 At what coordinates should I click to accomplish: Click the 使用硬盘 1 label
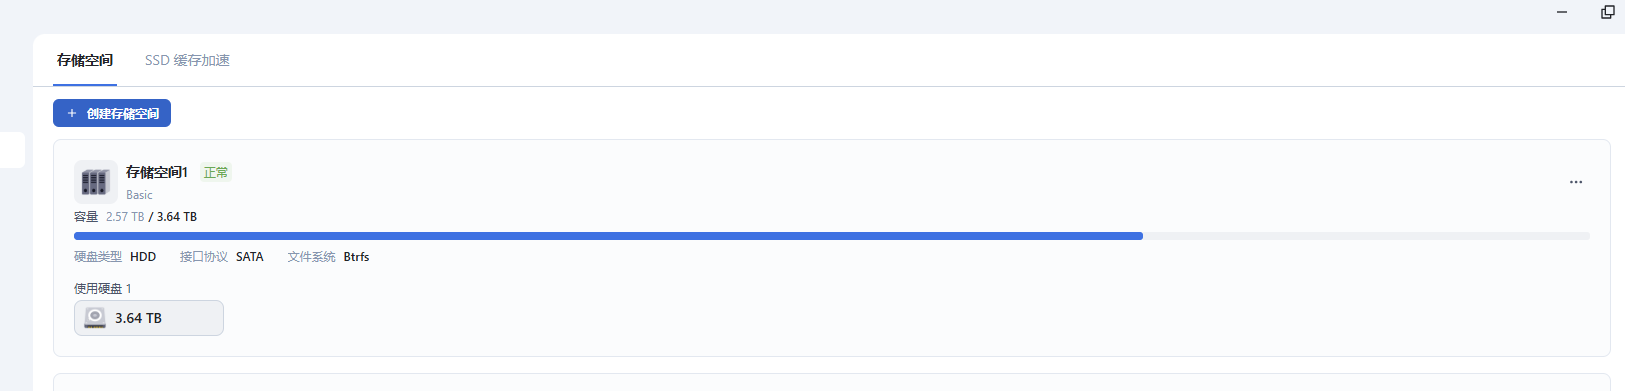tap(103, 288)
